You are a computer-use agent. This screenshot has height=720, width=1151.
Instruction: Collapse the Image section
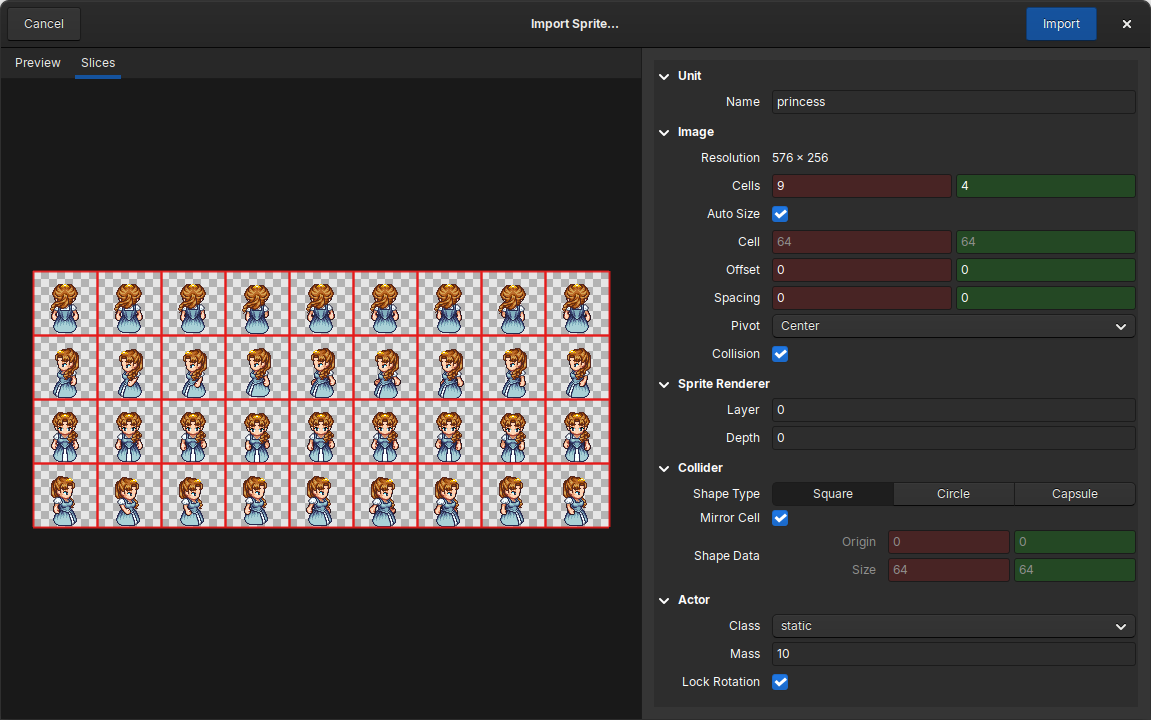(x=663, y=131)
